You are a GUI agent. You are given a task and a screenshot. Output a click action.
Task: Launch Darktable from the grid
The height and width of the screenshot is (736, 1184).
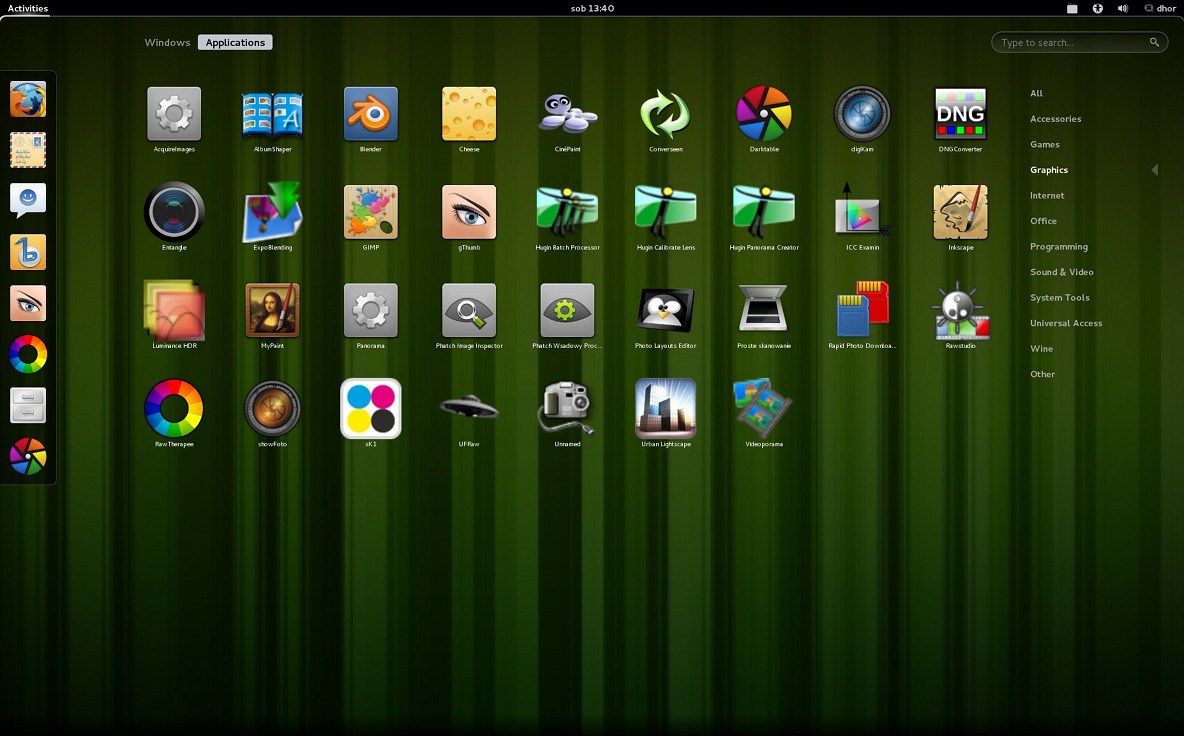click(763, 114)
